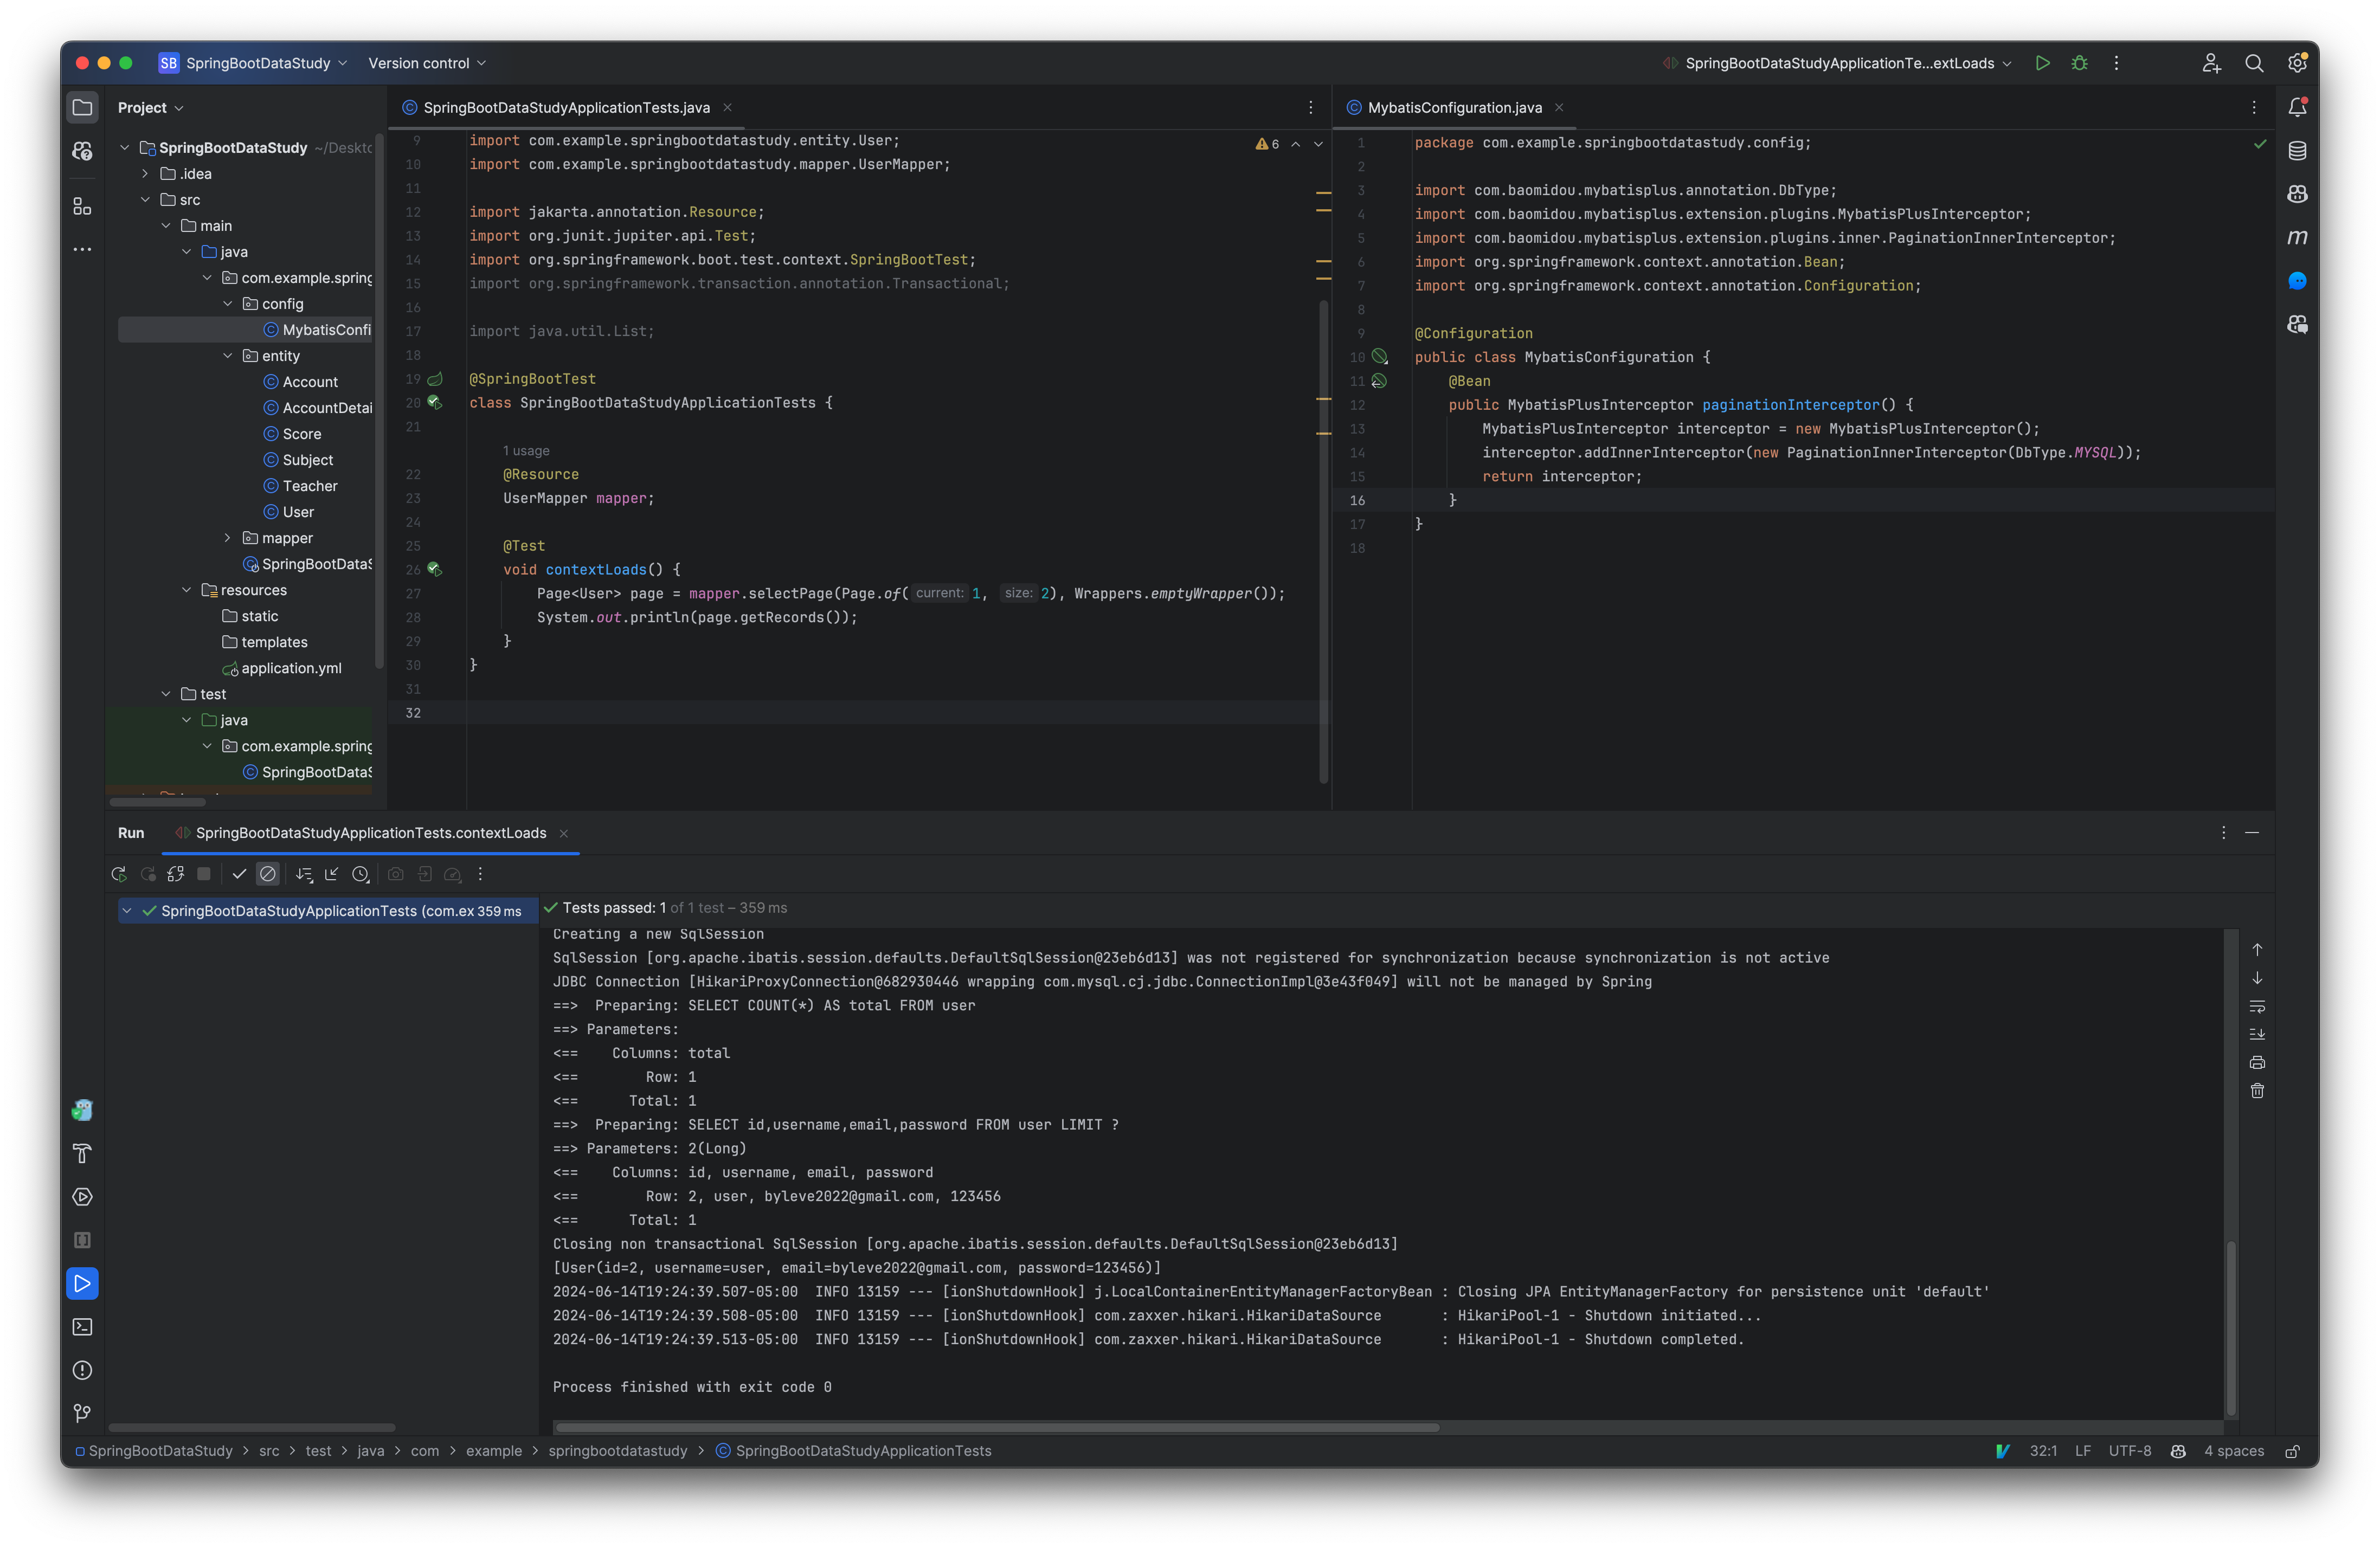Toggle the test history clock filter
This screenshot has height=1548, width=2380.
361,873
